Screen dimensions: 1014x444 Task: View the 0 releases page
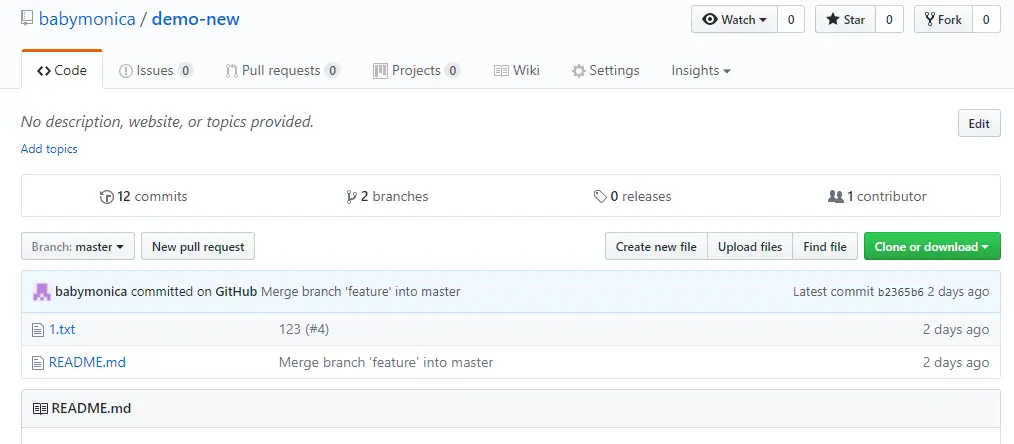(x=632, y=196)
